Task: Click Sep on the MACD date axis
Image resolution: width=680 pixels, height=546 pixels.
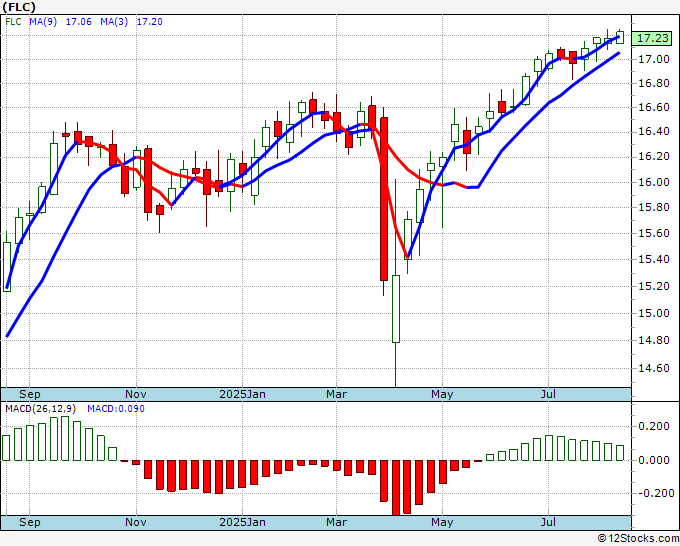Action: 29,522
